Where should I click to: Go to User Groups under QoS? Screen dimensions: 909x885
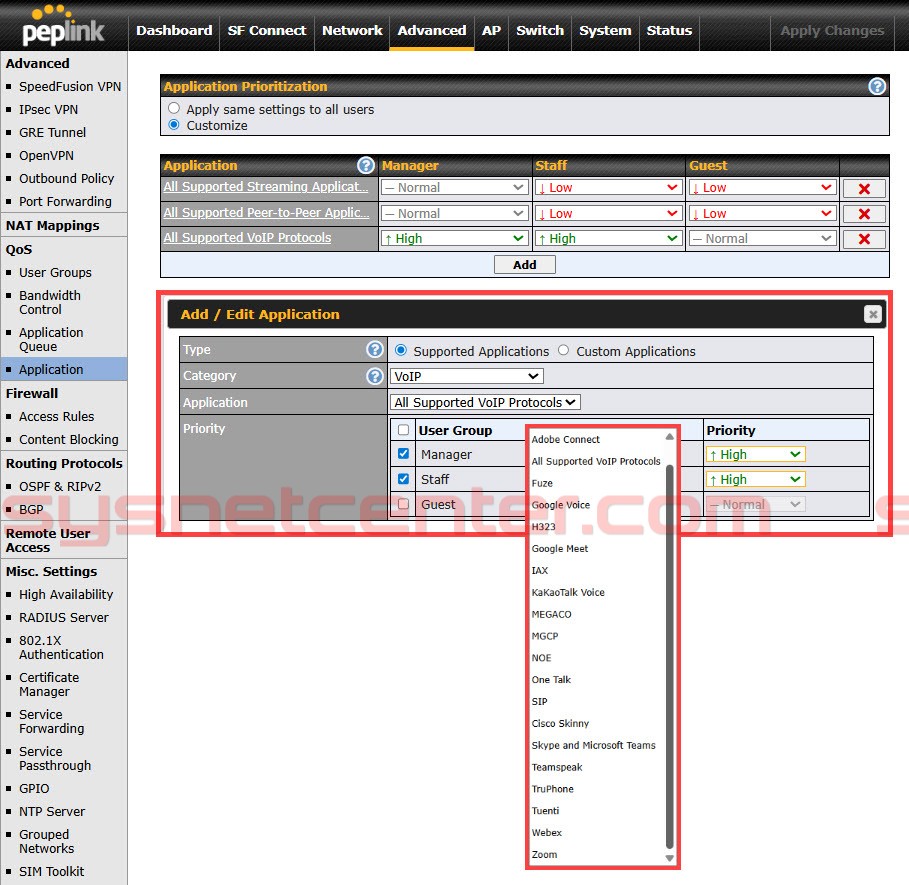point(55,272)
